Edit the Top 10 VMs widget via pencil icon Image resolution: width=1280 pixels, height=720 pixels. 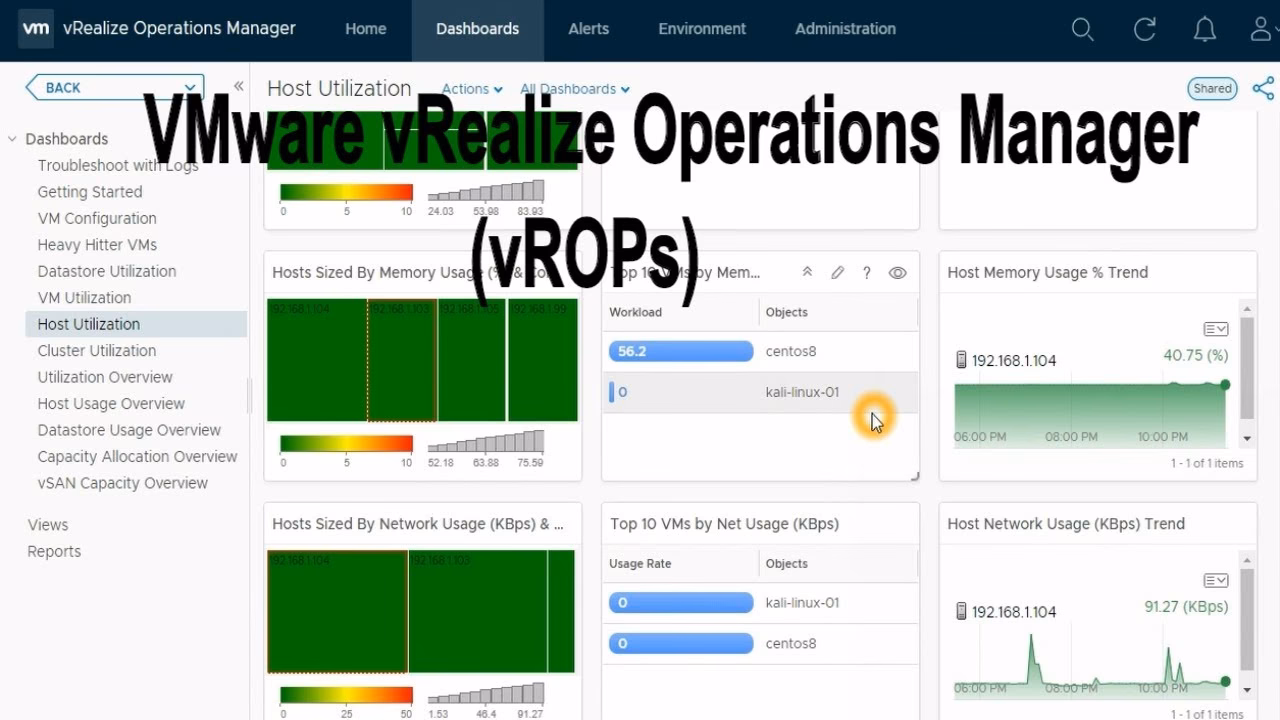pyautogui.click(x=838, y=272)
